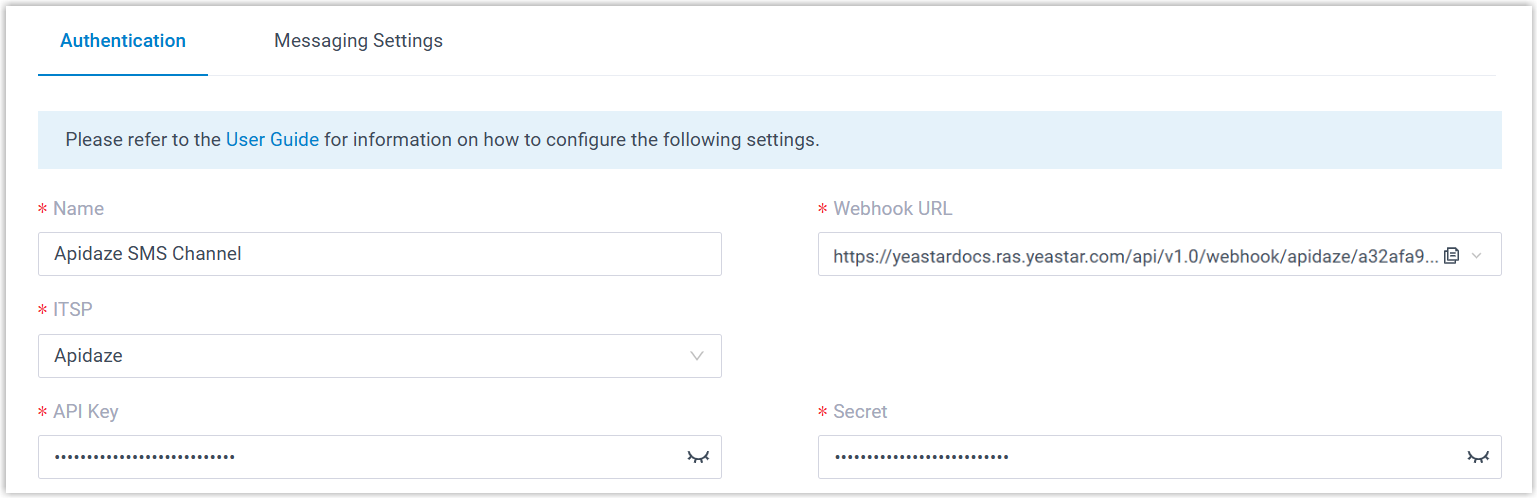Click the 'Name' field label
Image resolution: width=1538 pixels, height=499 pixels.
click(x=78, y=209)
